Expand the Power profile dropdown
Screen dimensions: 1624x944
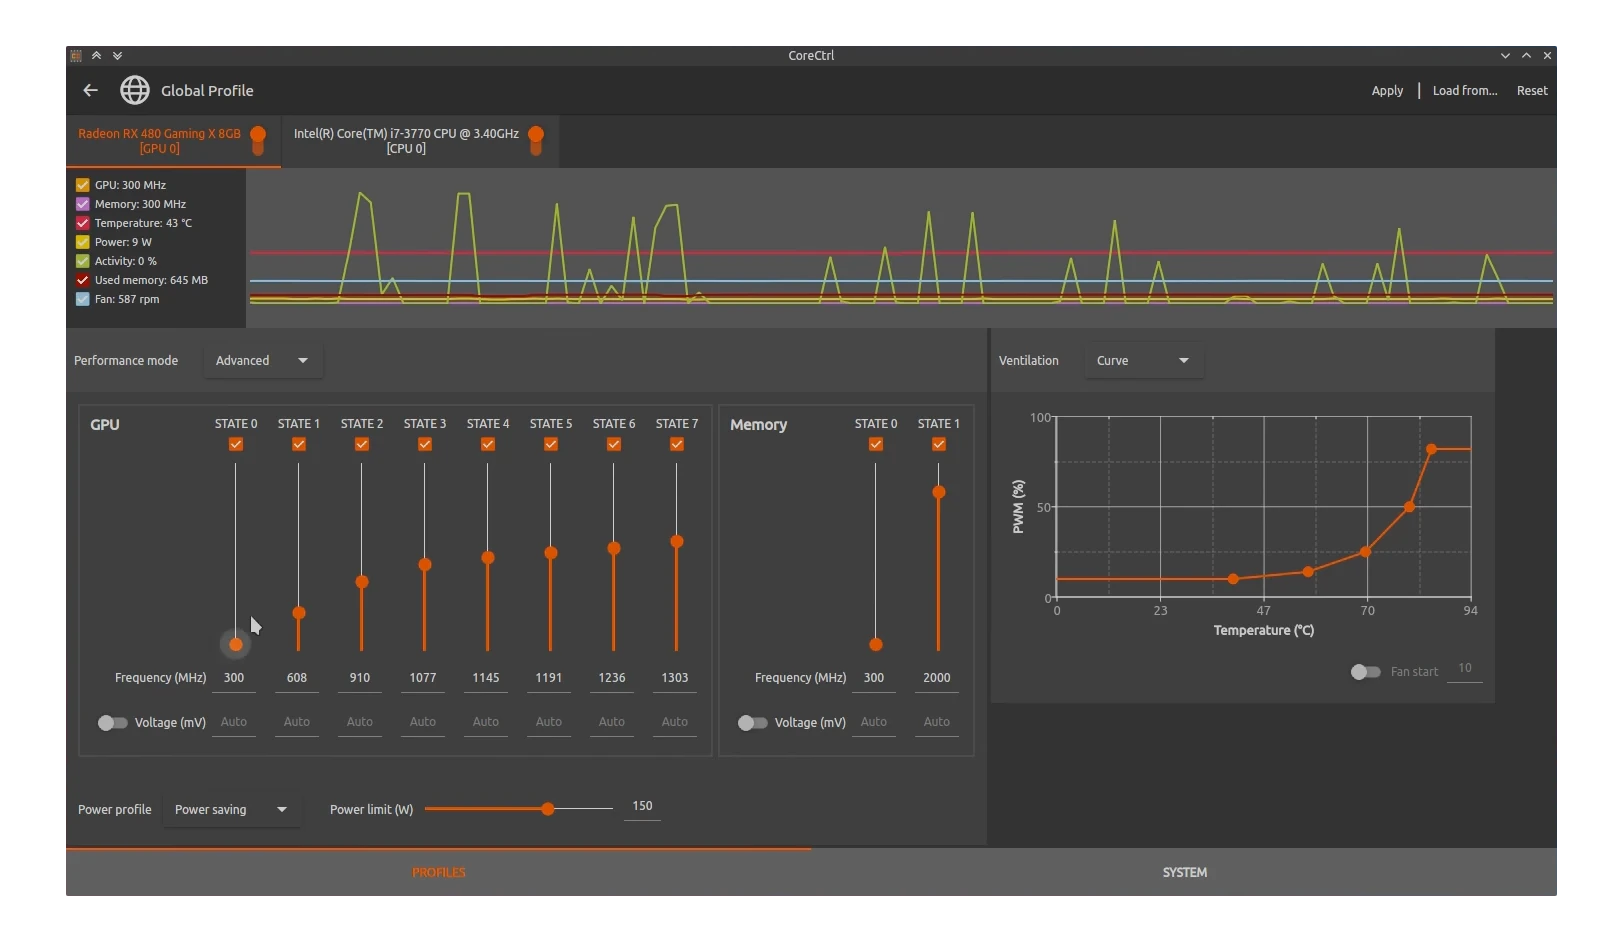pyautogui.click(x=230, y=809)
